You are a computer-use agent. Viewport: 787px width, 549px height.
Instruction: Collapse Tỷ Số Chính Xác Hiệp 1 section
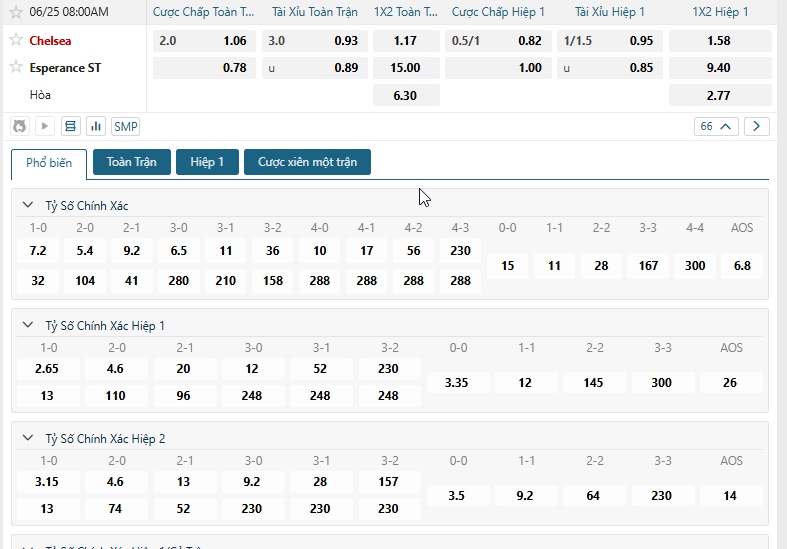point(28,325)
